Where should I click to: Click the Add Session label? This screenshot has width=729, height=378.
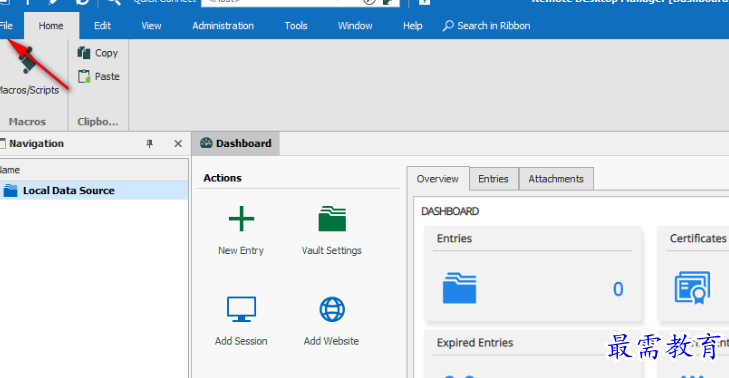pyautogui.click(x=241, y=341)
